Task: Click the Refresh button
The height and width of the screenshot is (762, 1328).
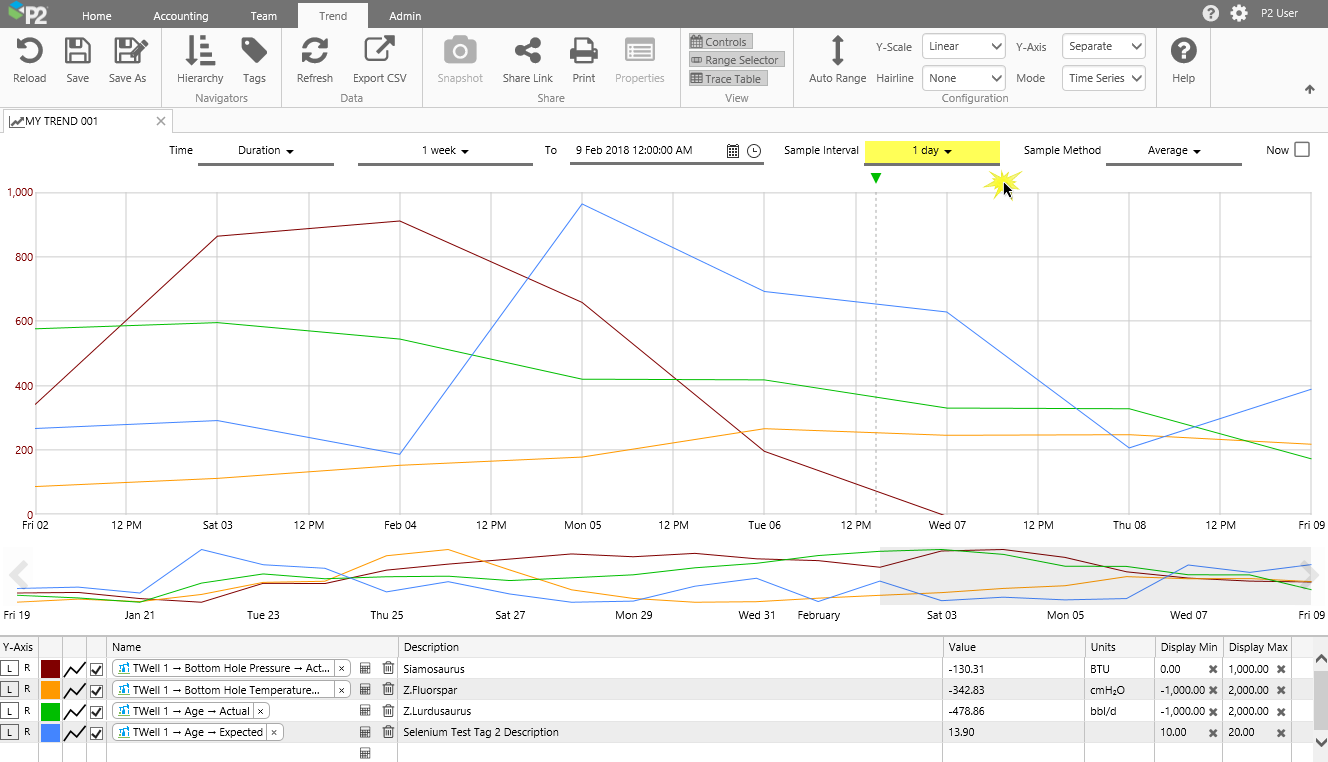Action: coord(315,51)
